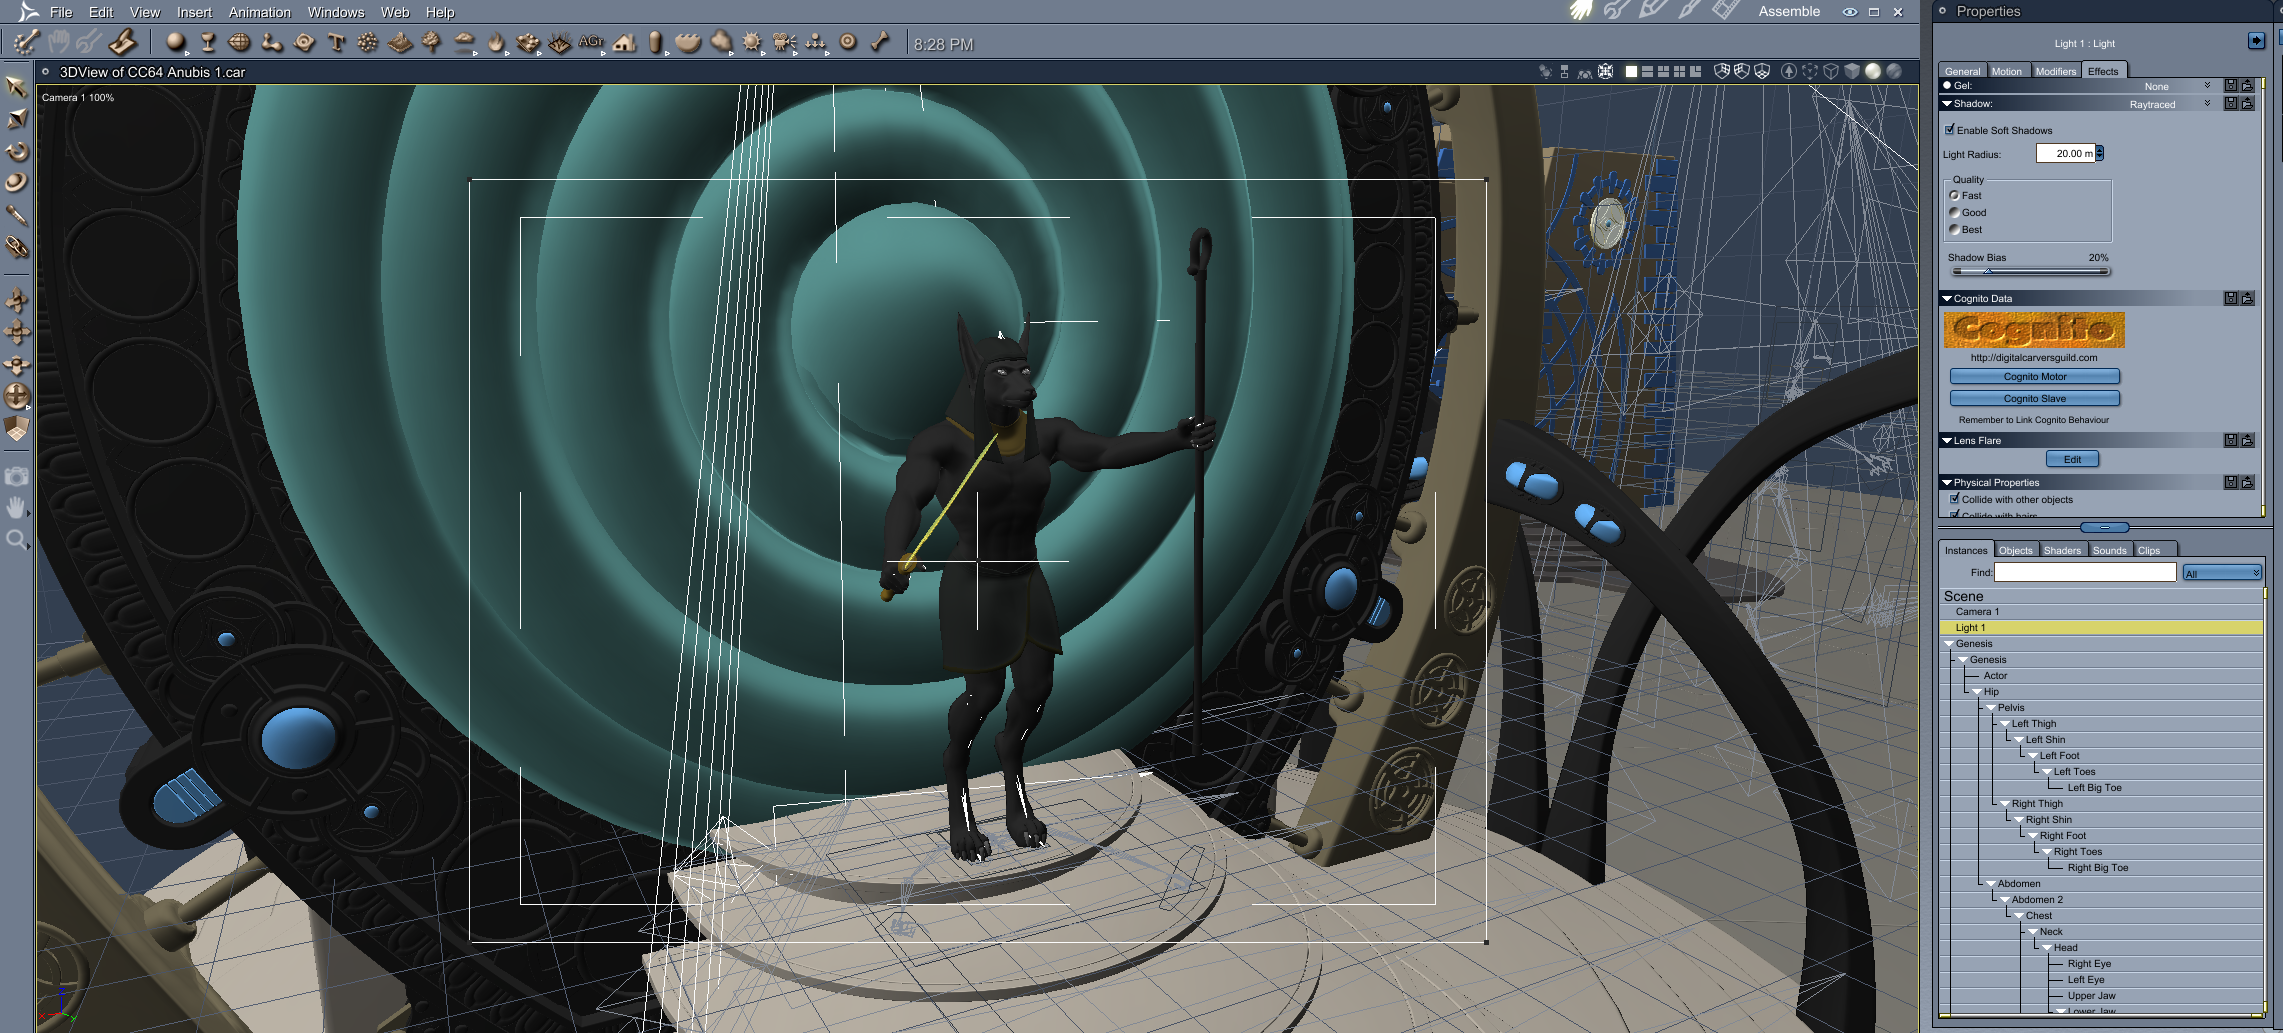Click the AGr anything grows icon

pos(591,42)
